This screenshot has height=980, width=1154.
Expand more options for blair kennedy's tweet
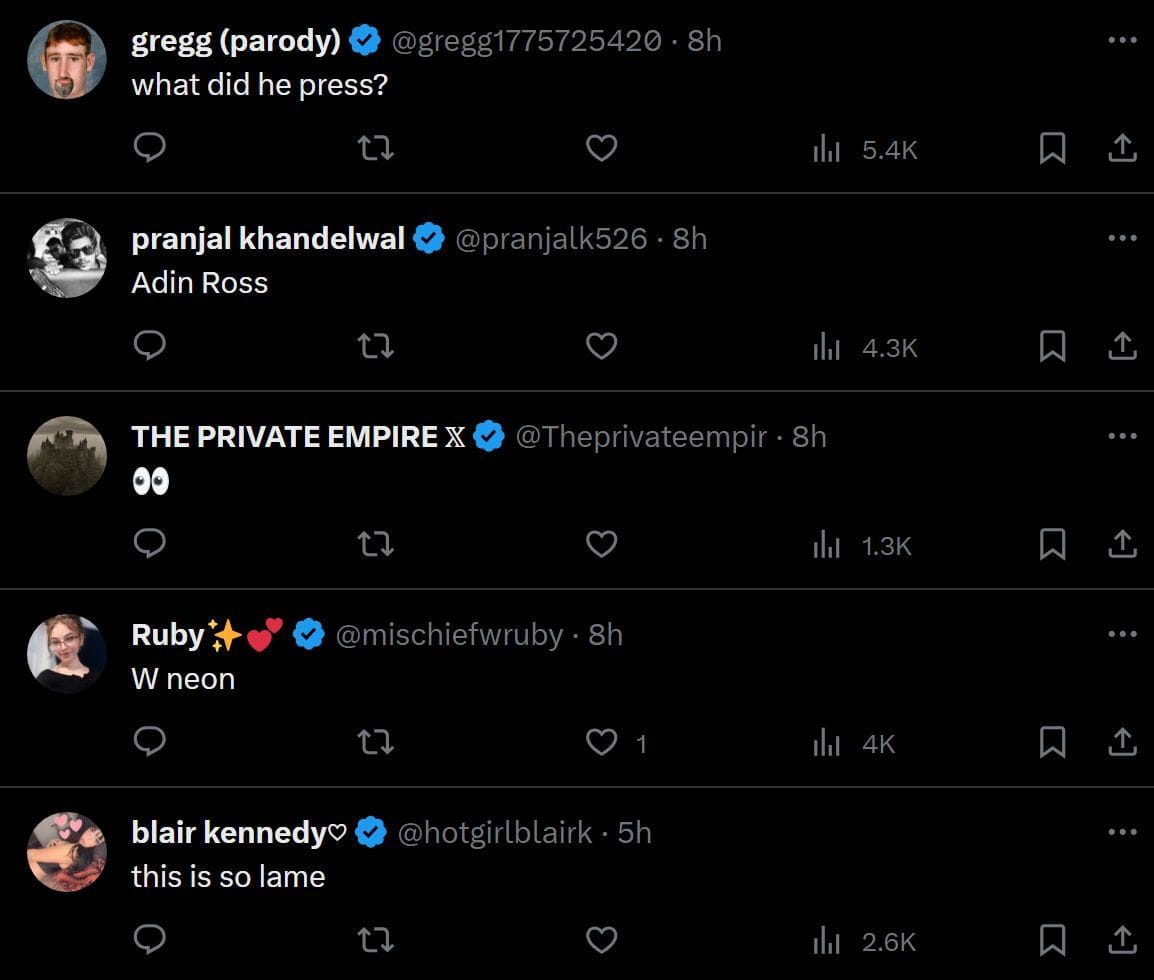1122,832
